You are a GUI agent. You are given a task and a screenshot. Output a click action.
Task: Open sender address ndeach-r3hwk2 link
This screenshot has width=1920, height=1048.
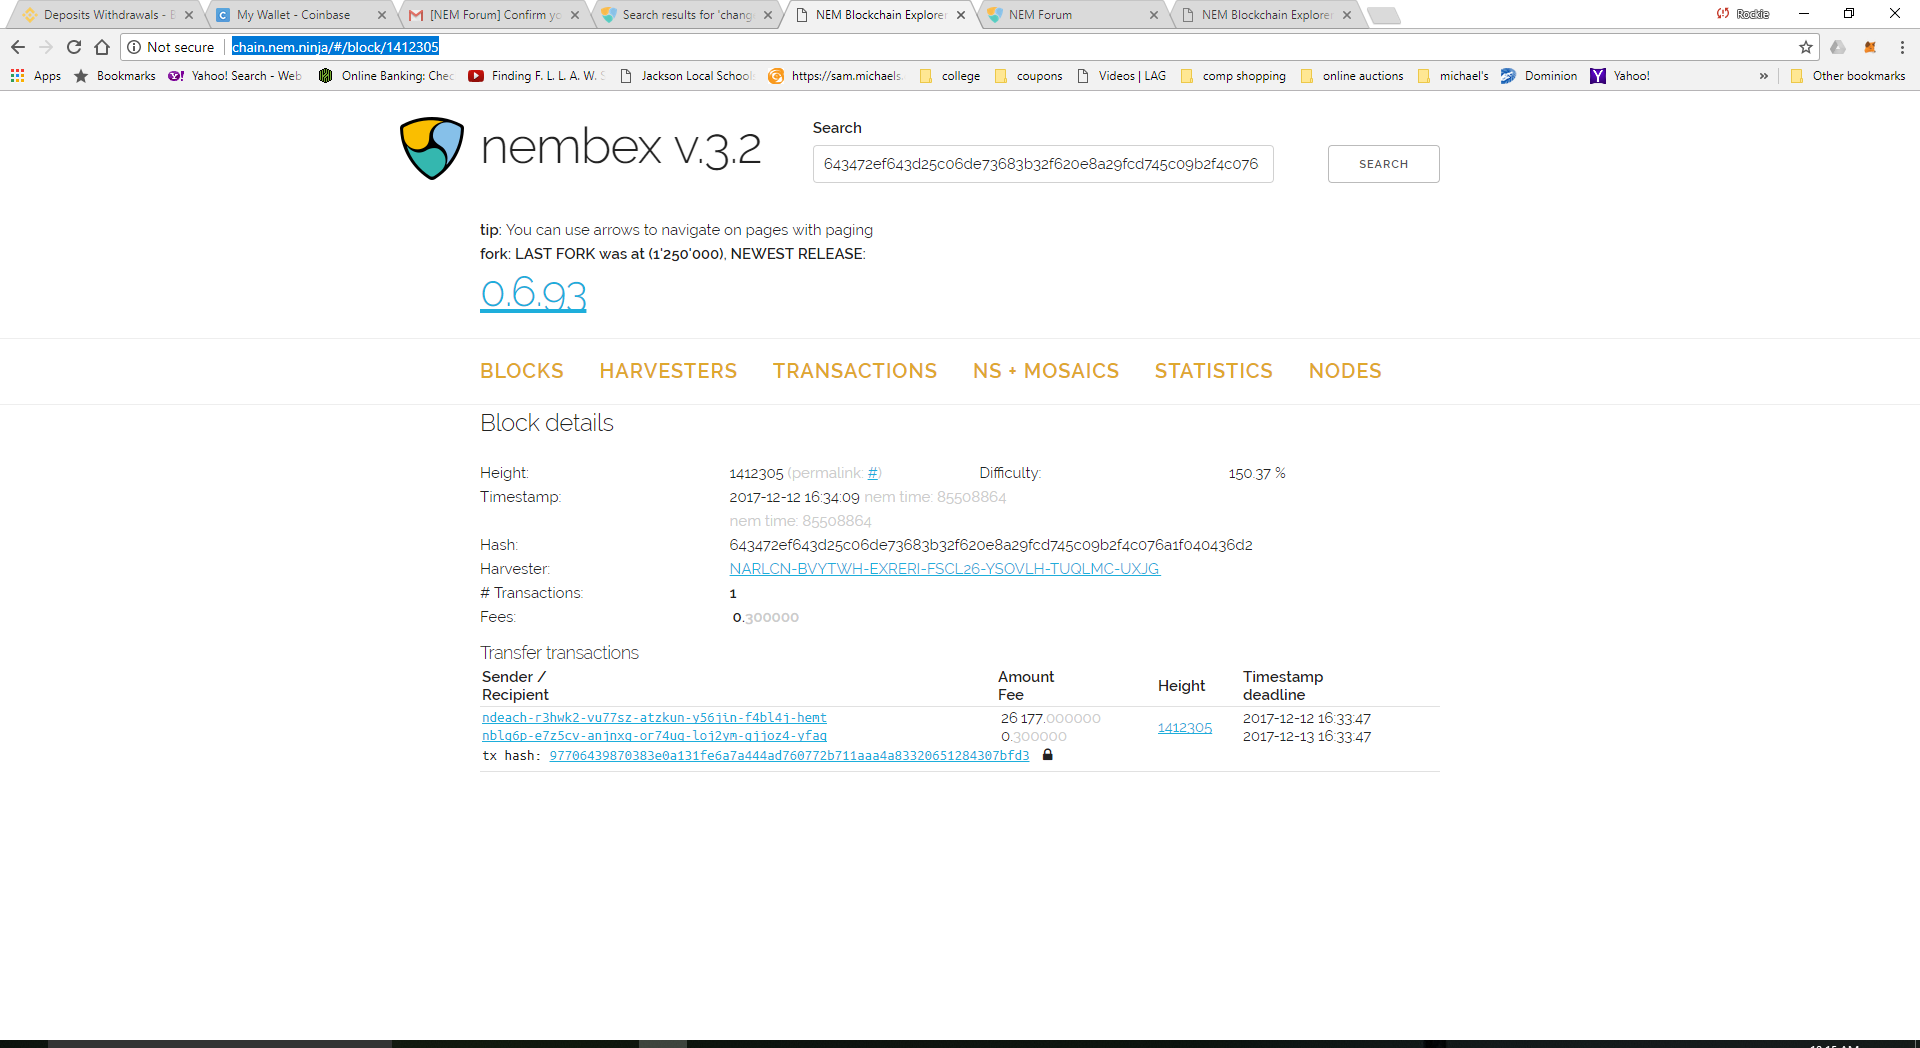[x=654, y=718]
